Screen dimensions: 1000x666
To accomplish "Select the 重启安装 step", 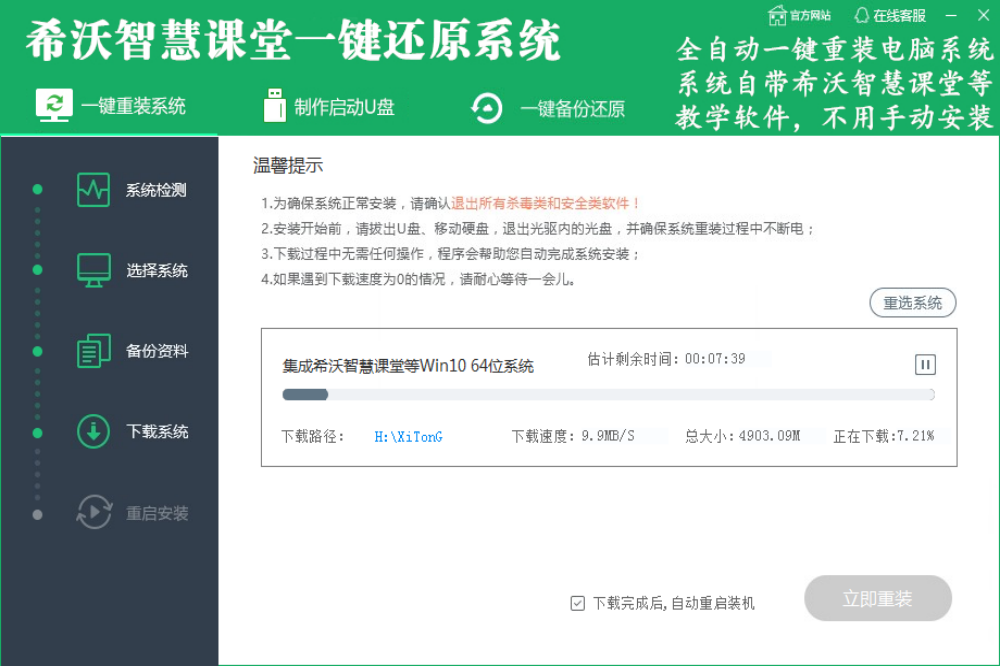I will coord(131,513).
